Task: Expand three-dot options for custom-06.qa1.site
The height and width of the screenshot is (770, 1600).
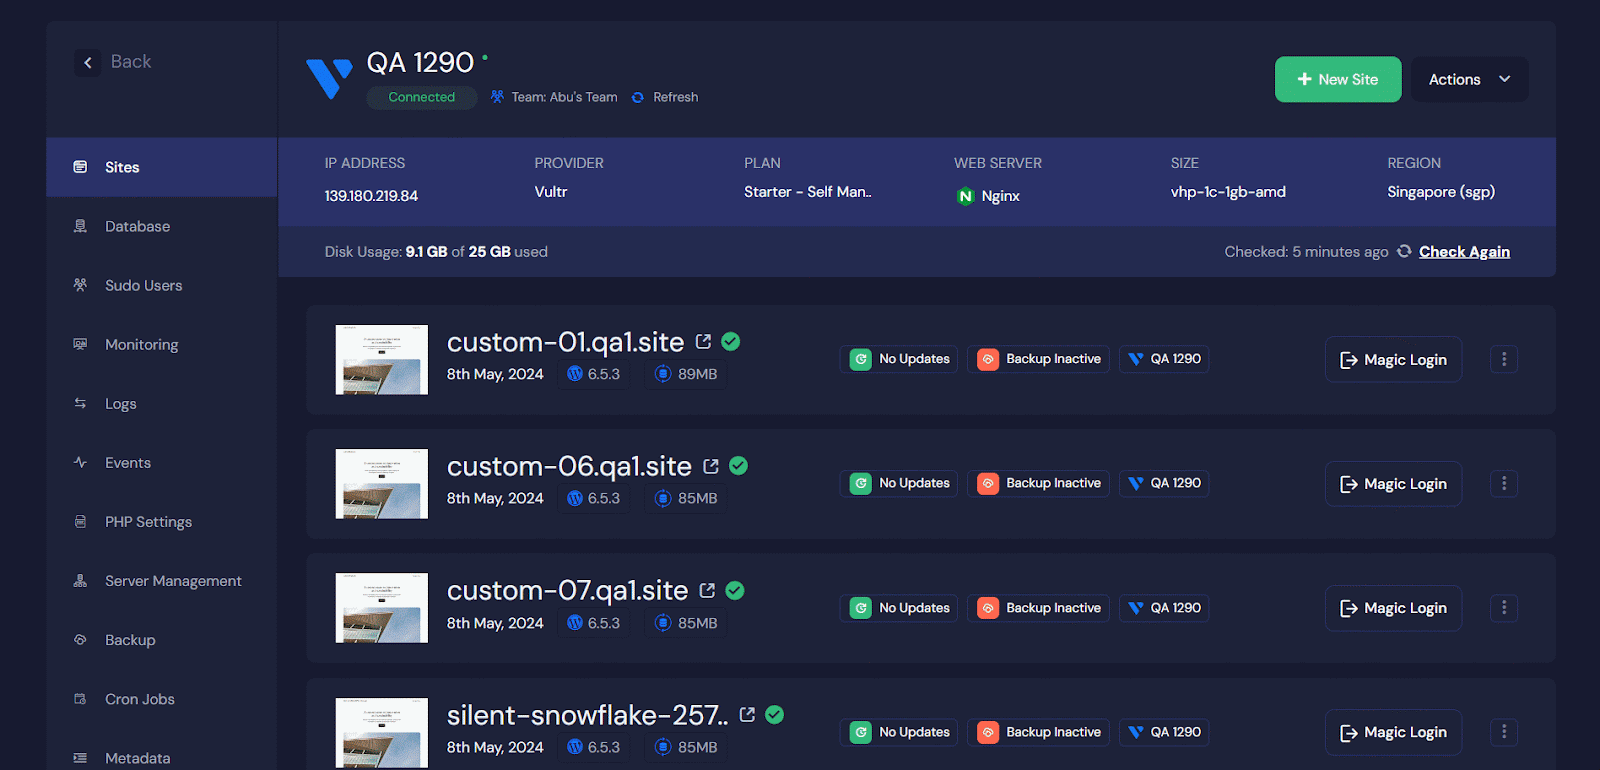Action: click(1503, 484)
